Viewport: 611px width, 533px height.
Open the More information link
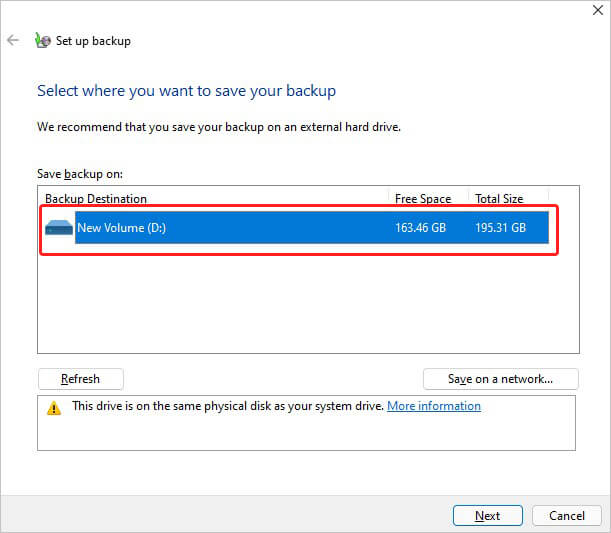coord(434,406)
